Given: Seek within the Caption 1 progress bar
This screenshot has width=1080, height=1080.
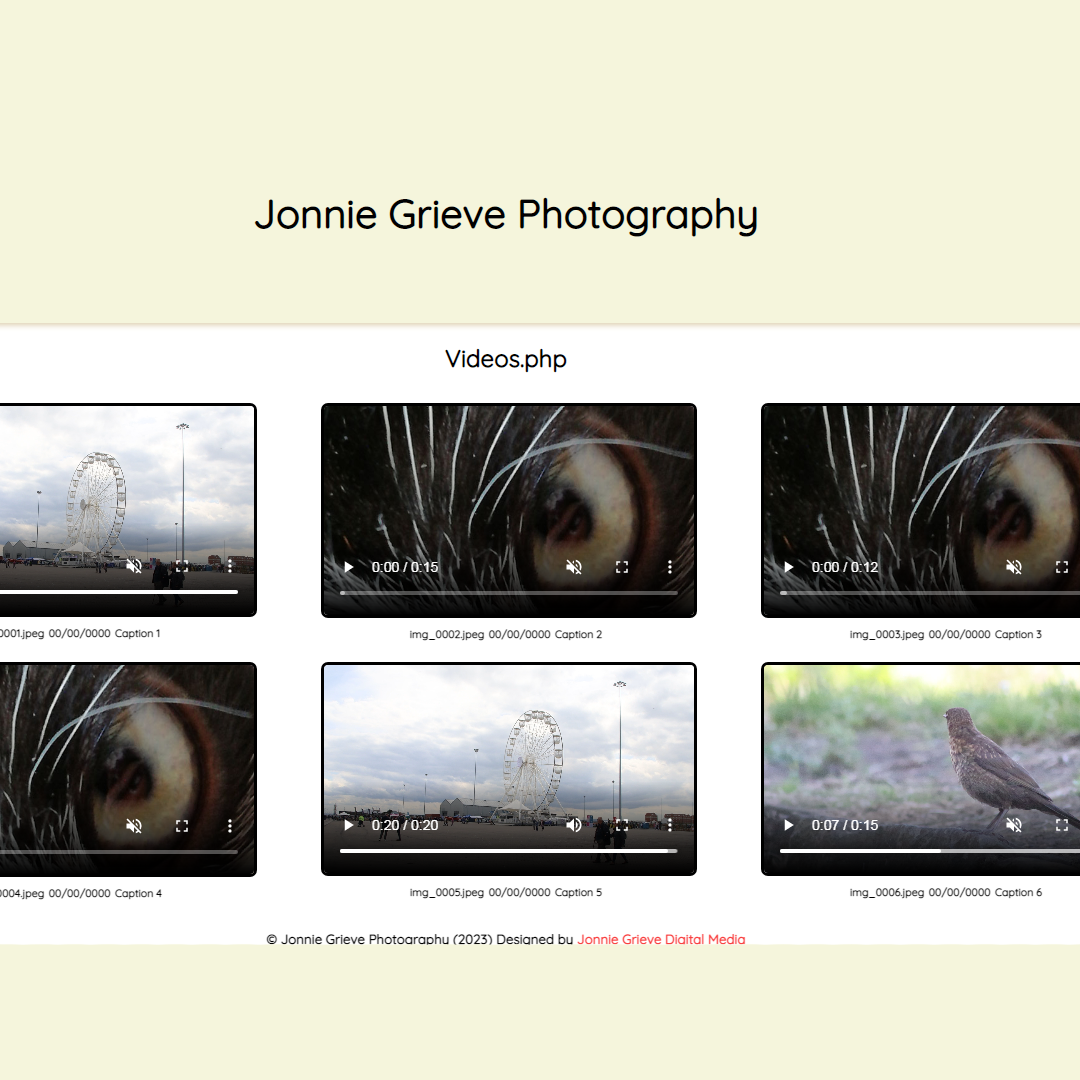Looking at the screenshot, I should click(x=118, y=592).
